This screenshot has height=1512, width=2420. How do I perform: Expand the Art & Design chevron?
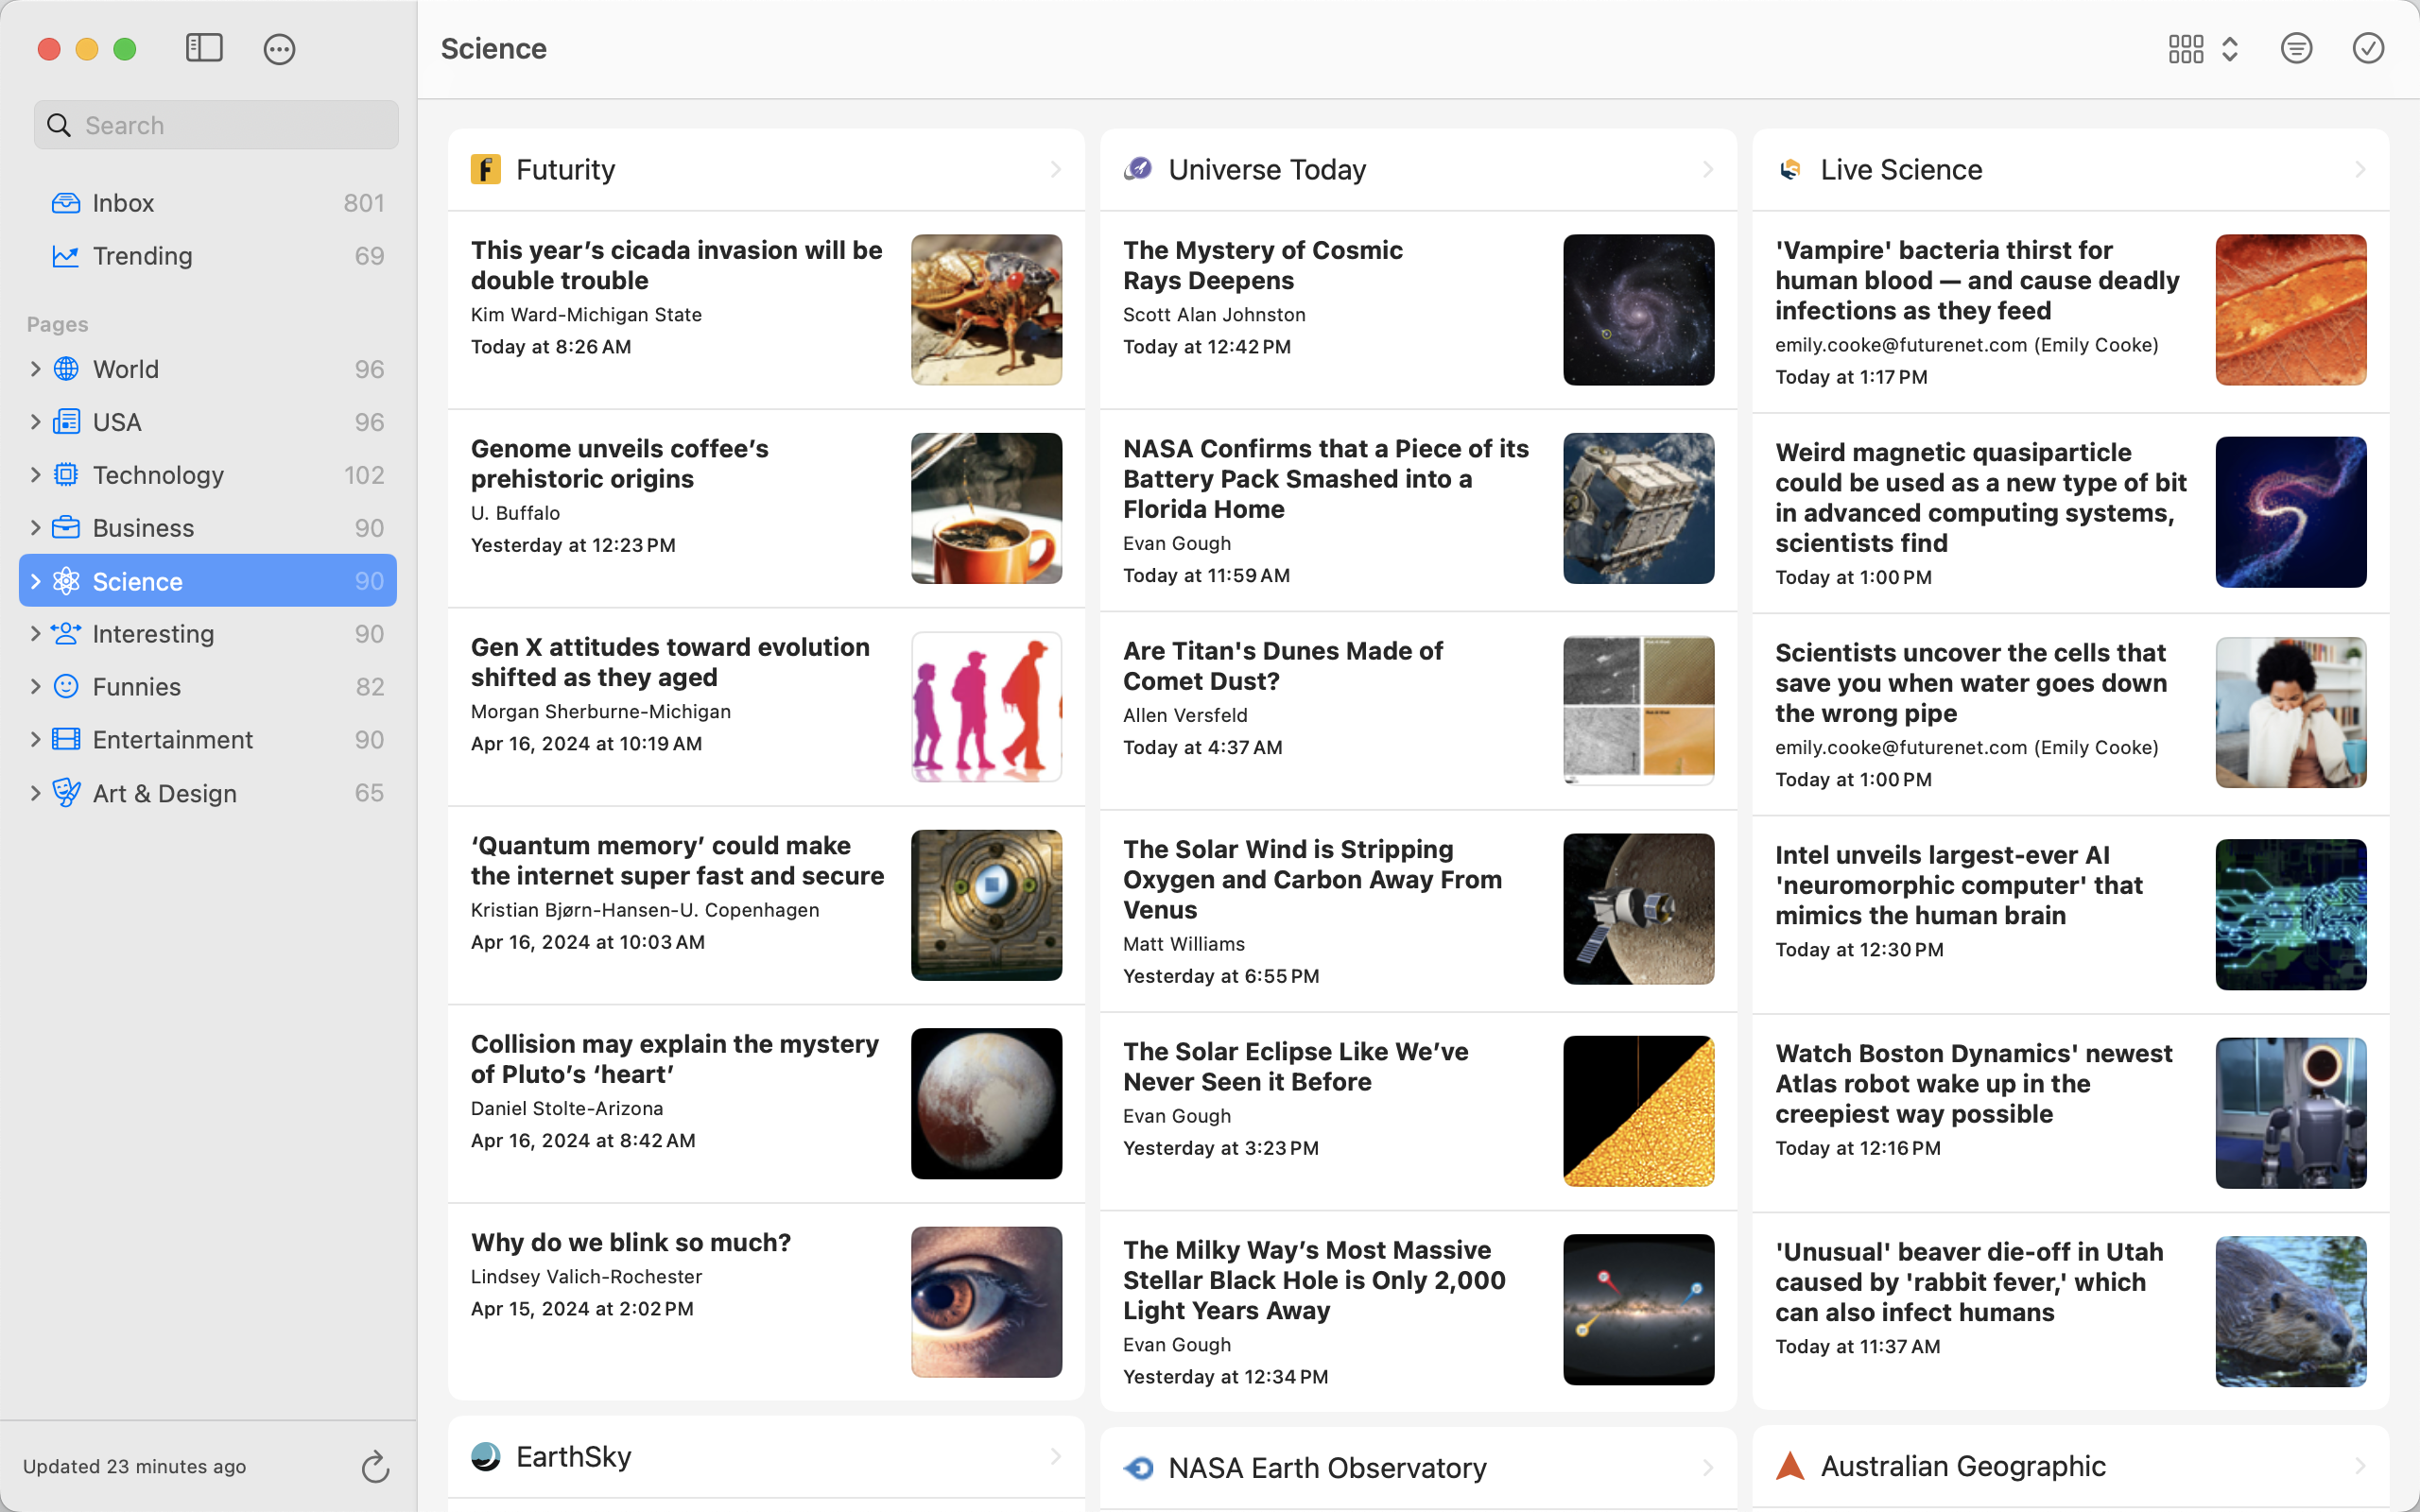(x=35, y=793)
